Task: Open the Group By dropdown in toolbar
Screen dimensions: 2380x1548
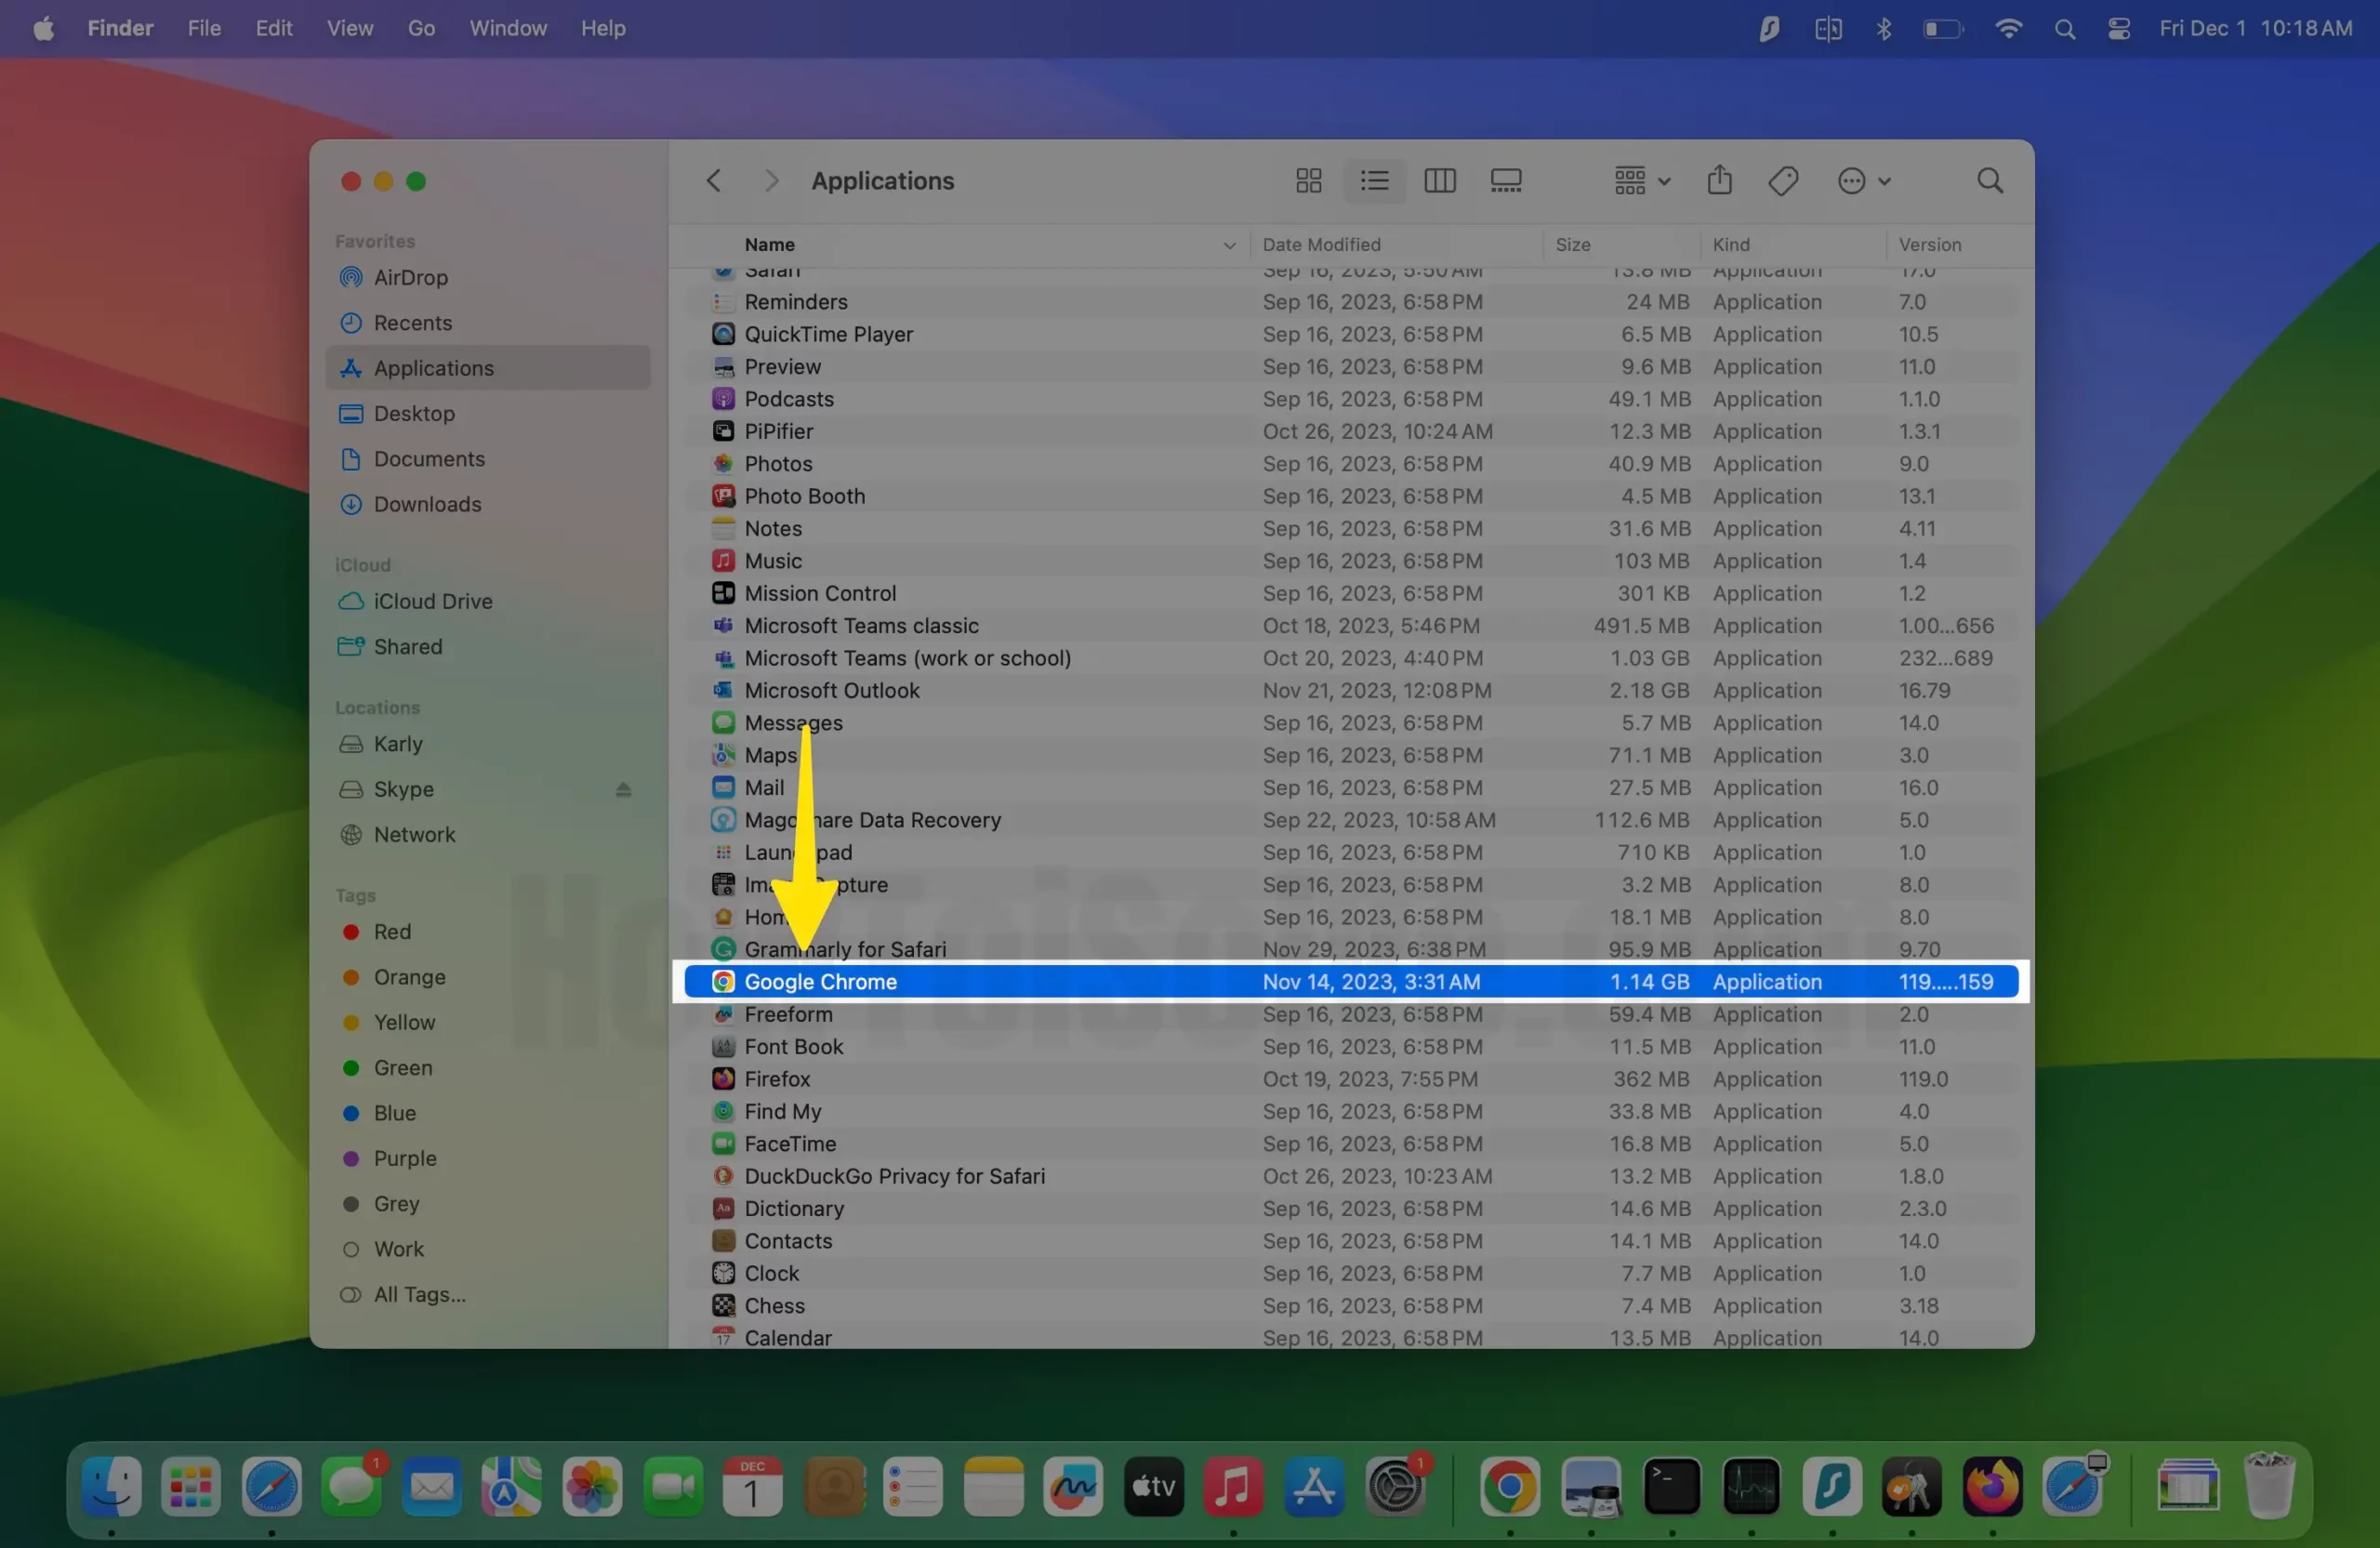Action: (1641, 181)
